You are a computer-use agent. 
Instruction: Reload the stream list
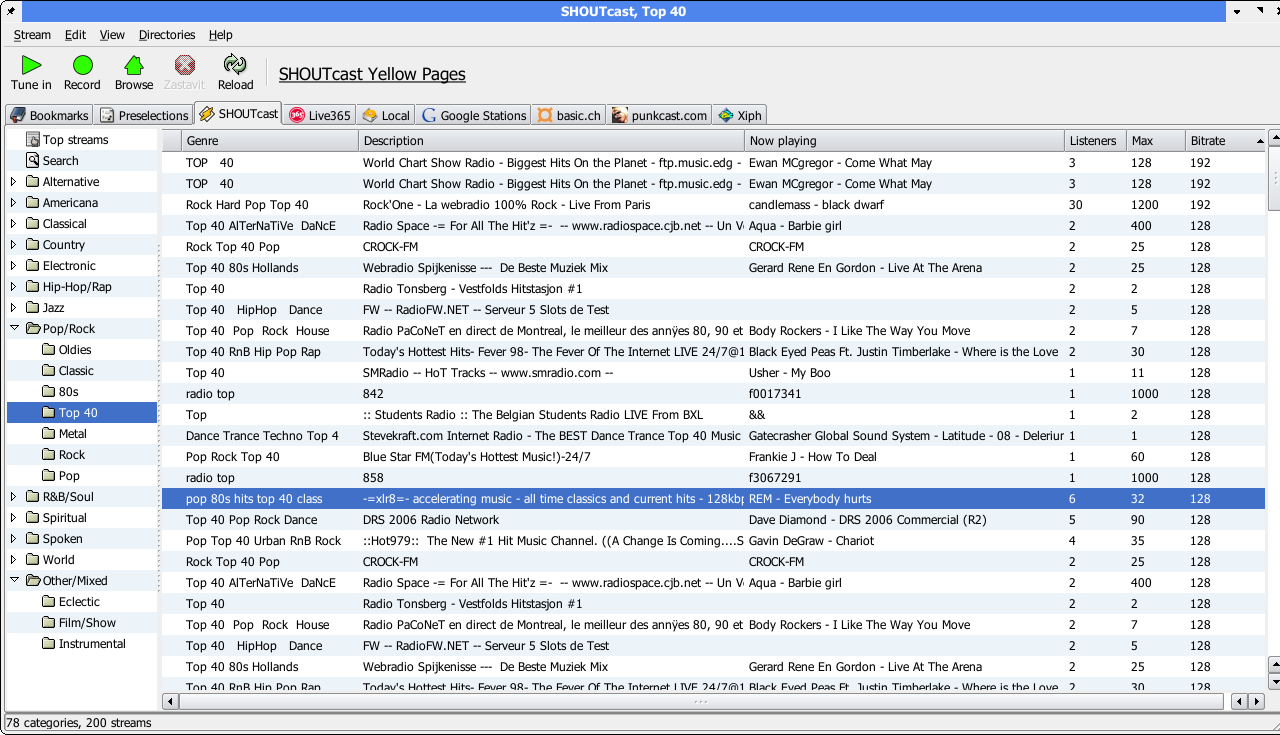click(235, 65)
